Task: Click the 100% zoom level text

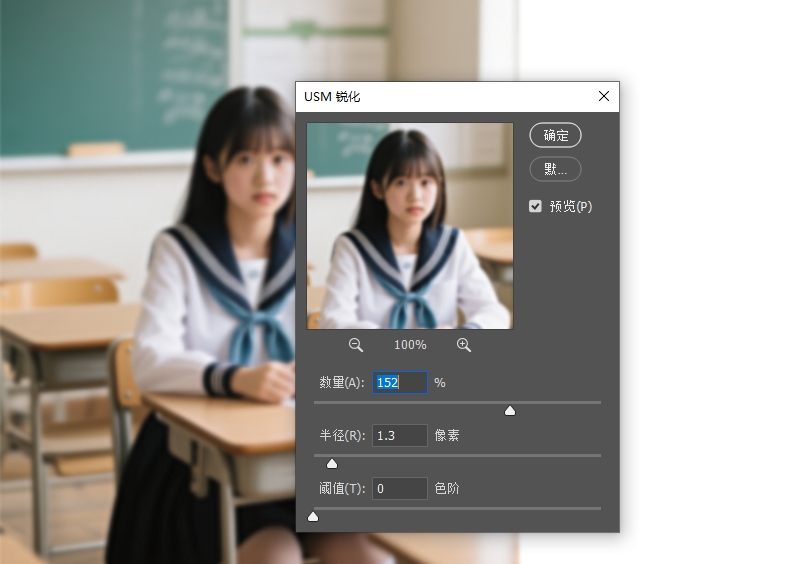Action: [x=410, y=344]
